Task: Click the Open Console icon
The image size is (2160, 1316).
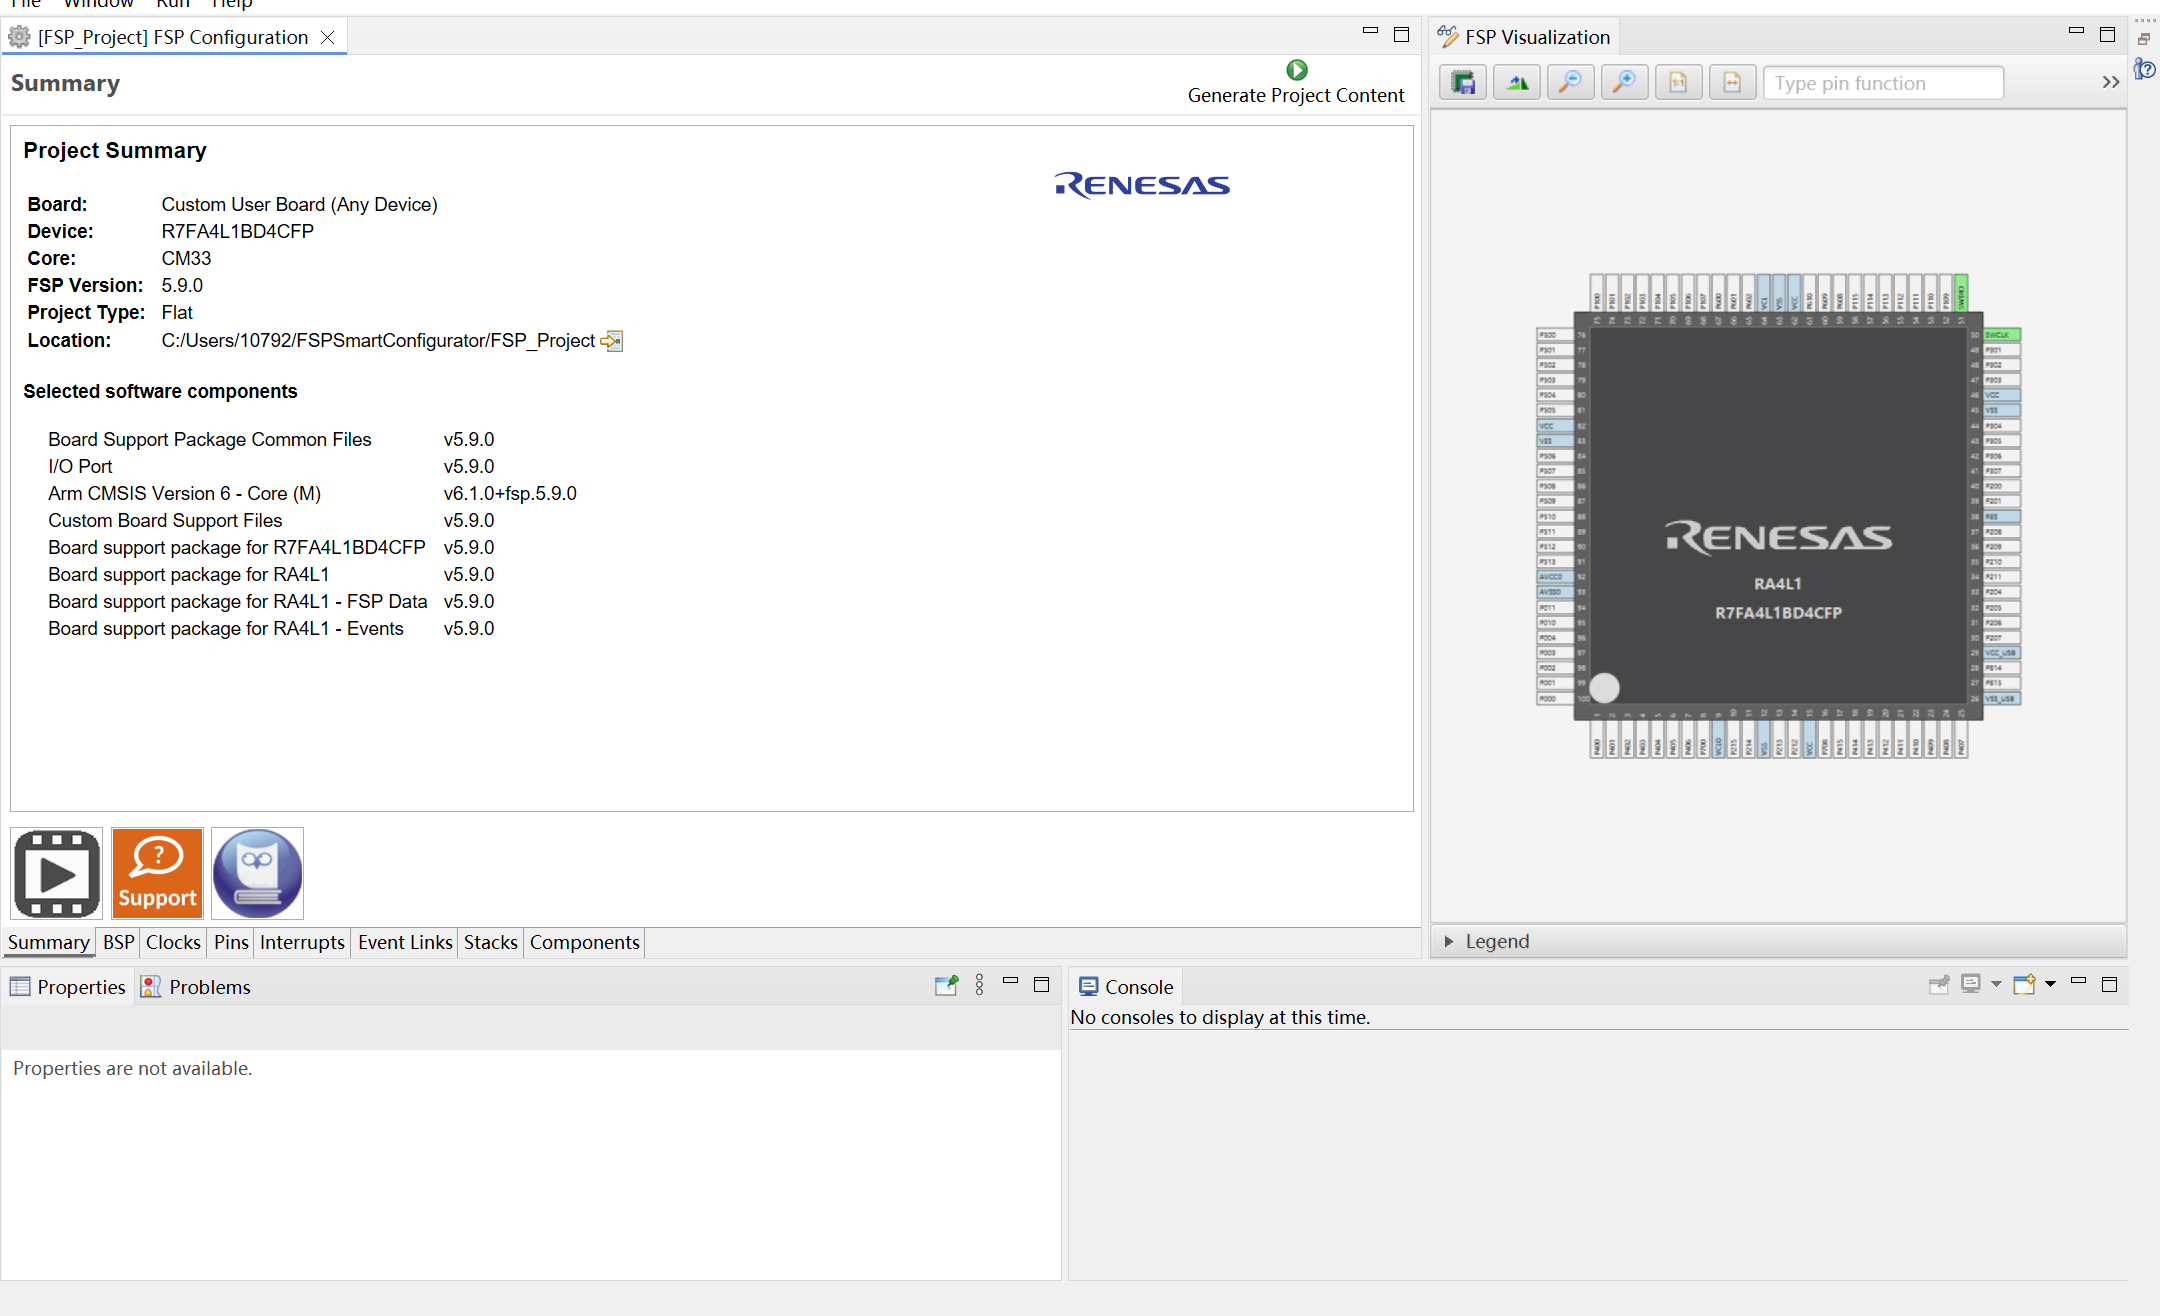Action: pos(2024,984)
